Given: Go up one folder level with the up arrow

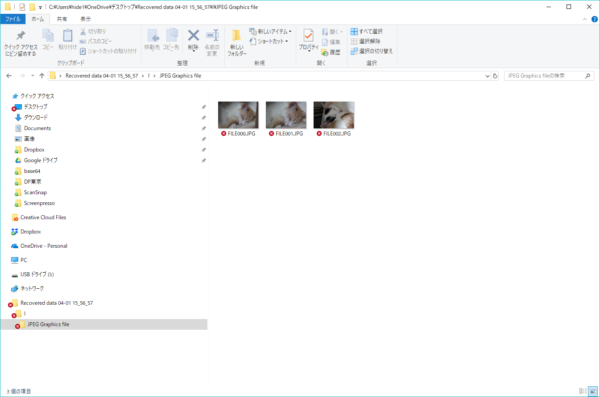Looking at the screenshot, I should pyautogui.click(x=42, y=76).
